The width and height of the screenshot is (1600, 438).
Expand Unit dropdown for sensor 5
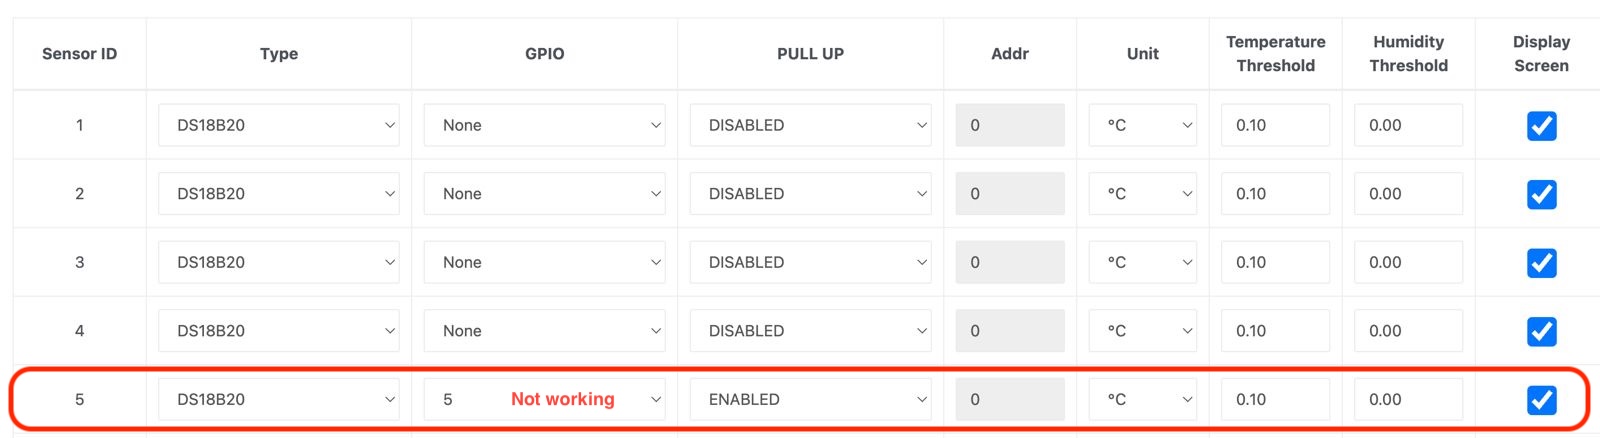pyautogui.click(x=1142, y=399)
